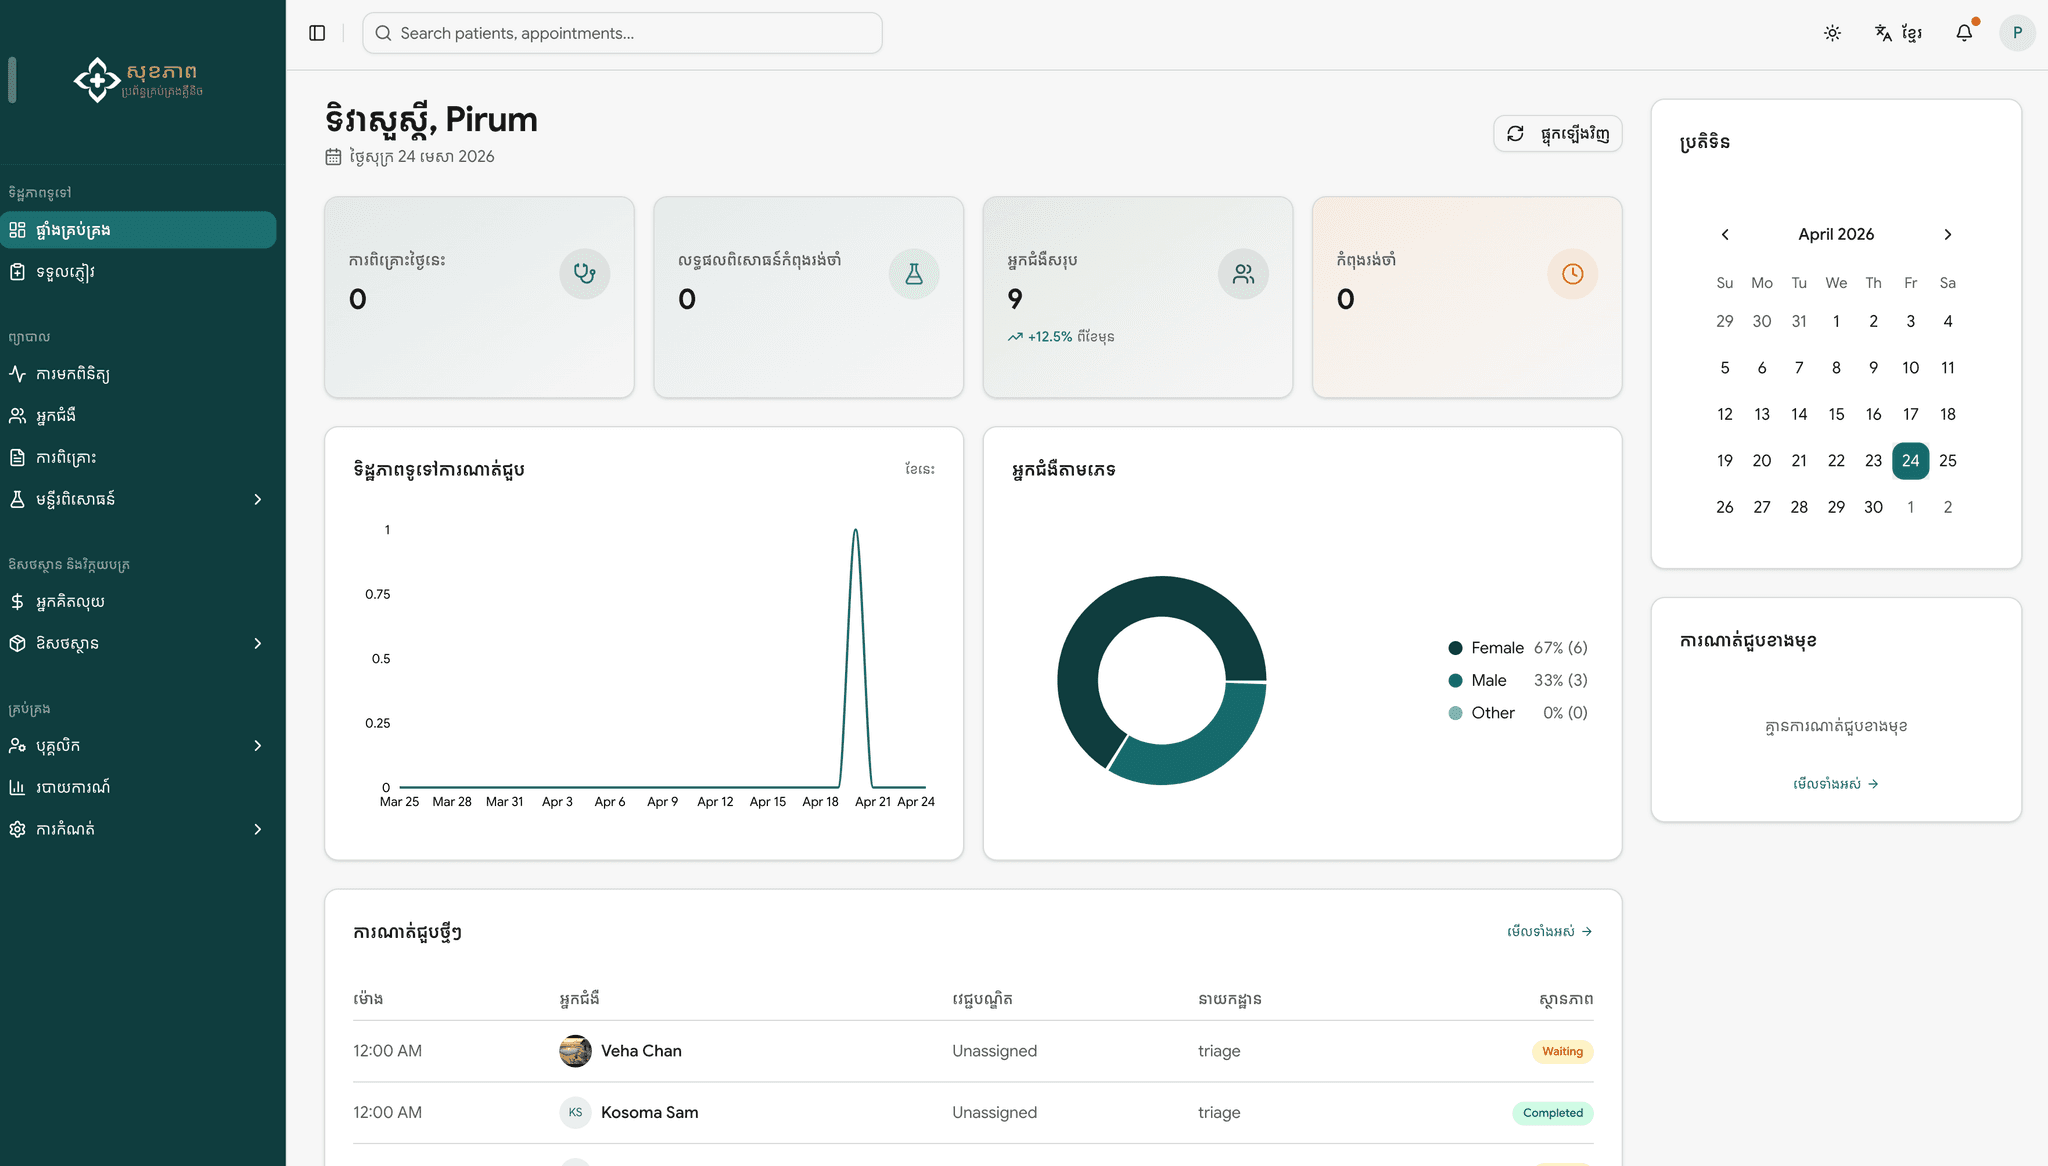Click the people icon on total patients card
2048x1166 pixels.
[x=1243, y=274]
